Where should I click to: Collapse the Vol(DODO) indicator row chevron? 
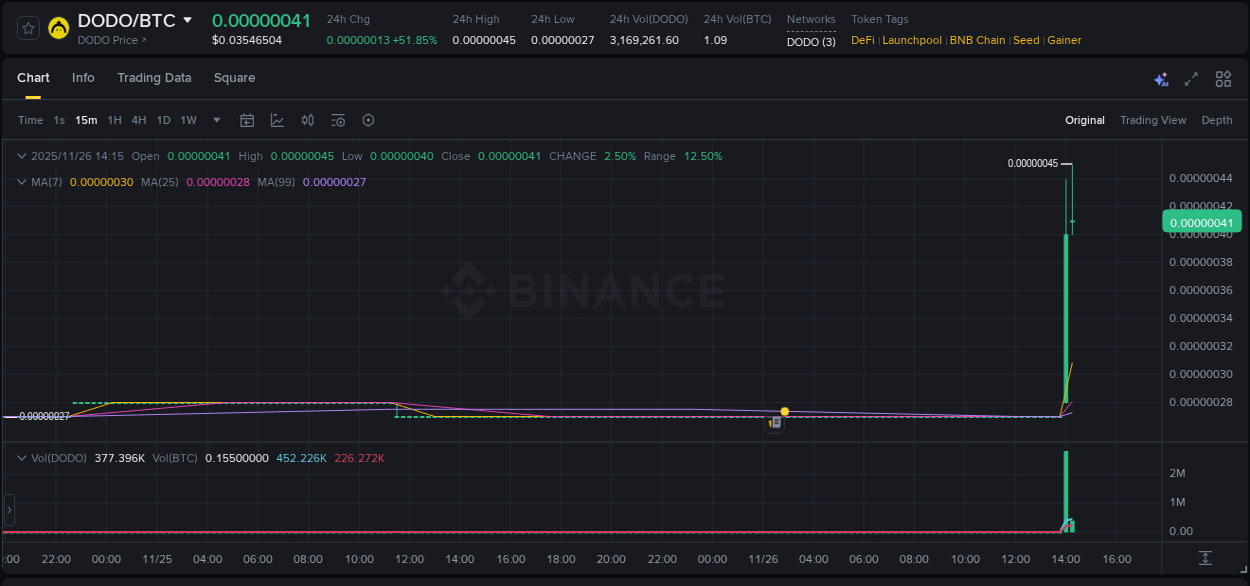pyautogui.click(x=20, y=457)
